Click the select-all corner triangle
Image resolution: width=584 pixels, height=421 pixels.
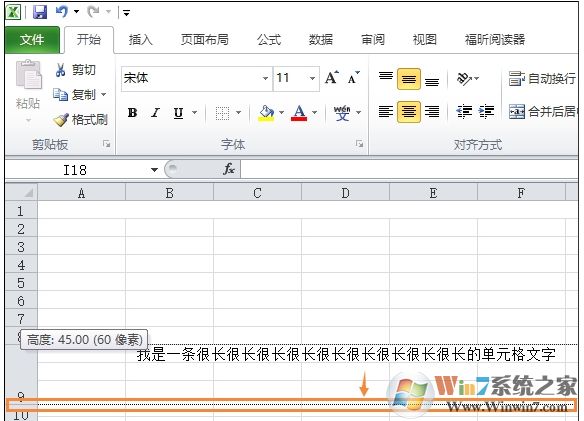tap(29, 193)
